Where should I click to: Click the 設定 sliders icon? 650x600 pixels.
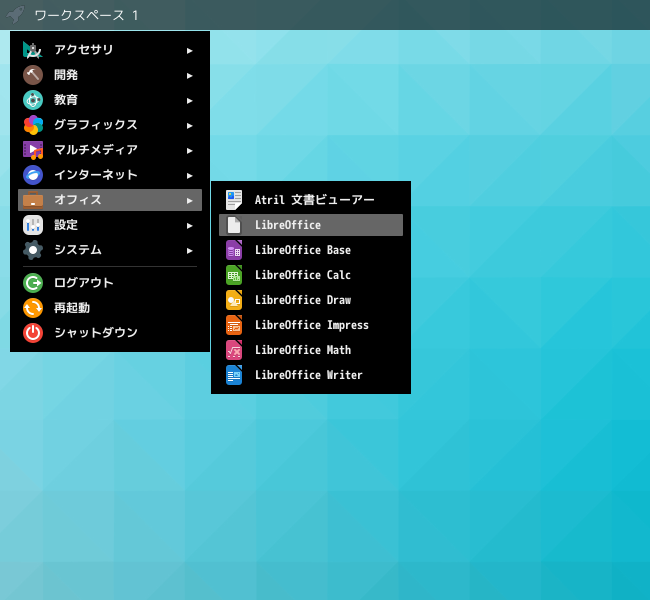(33, 225)
